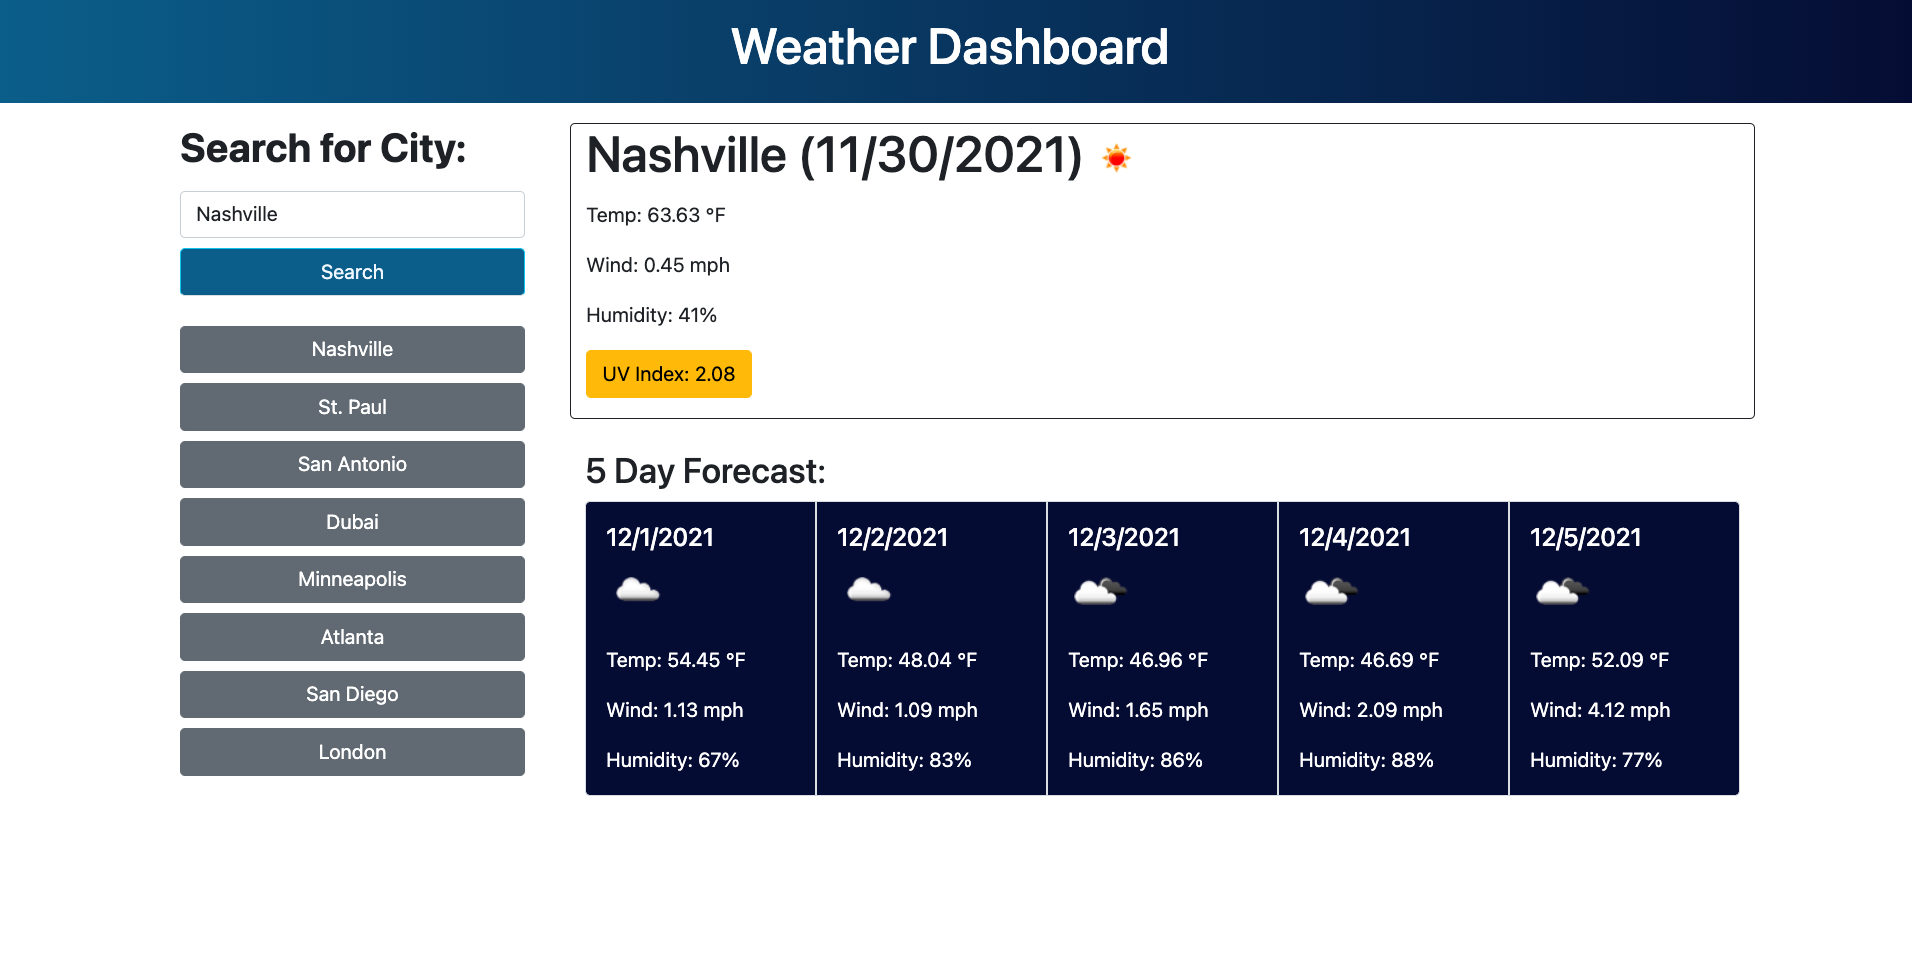Select San Diego from the city list
1912x969 pixels.
pyautogui.click(x=352, y=693)
